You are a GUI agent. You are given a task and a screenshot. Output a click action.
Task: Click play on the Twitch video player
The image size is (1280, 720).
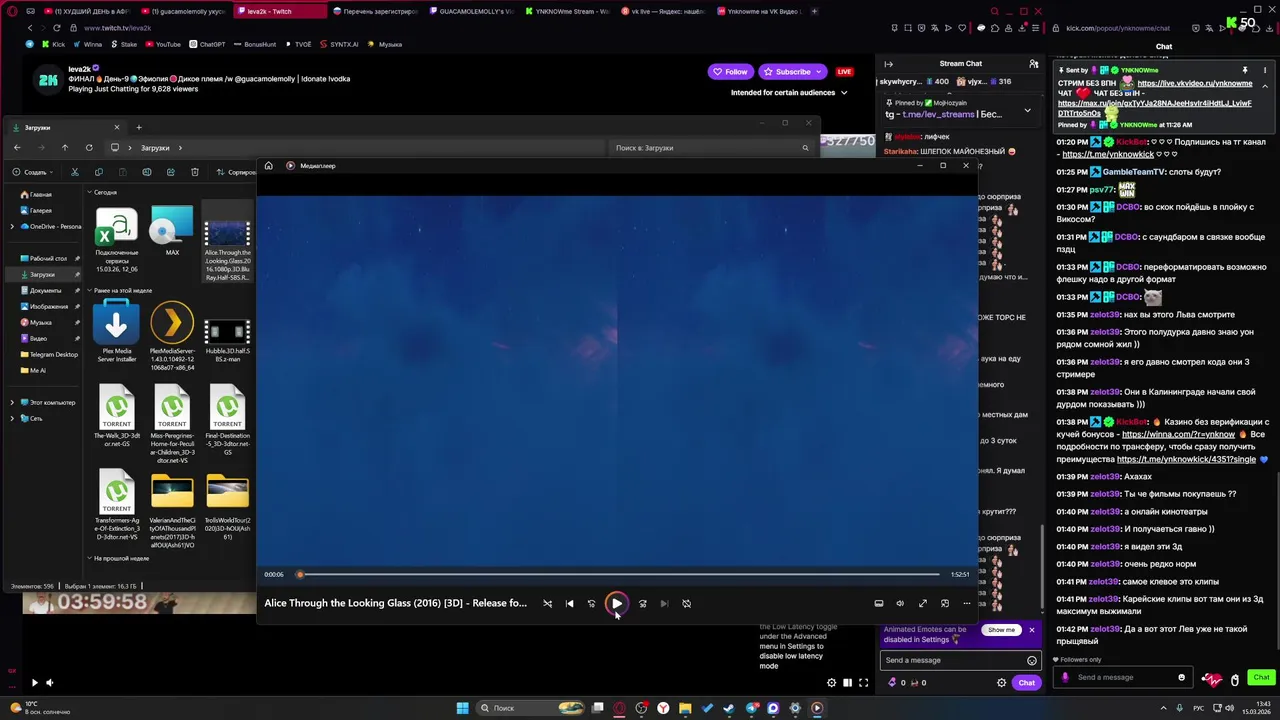pyautogui.click(x=34, y=683)
